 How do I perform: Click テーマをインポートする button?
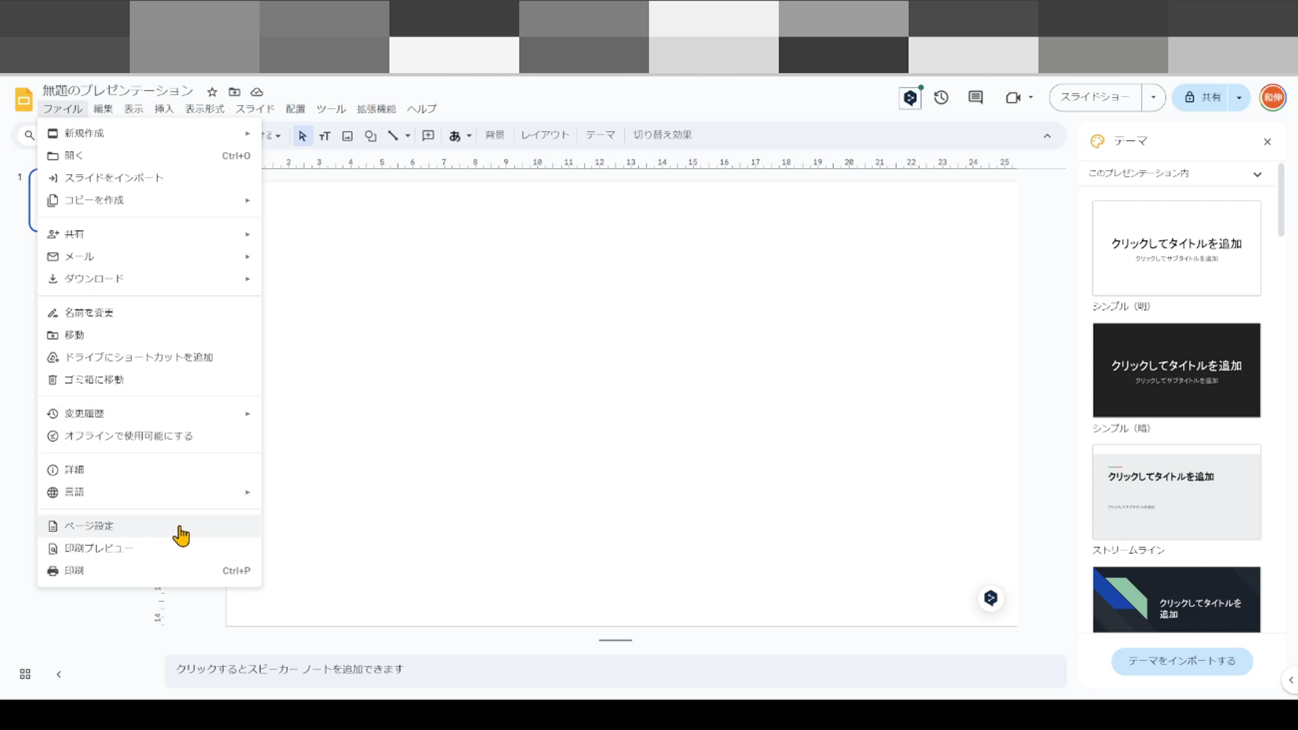tap(1182, 661)
